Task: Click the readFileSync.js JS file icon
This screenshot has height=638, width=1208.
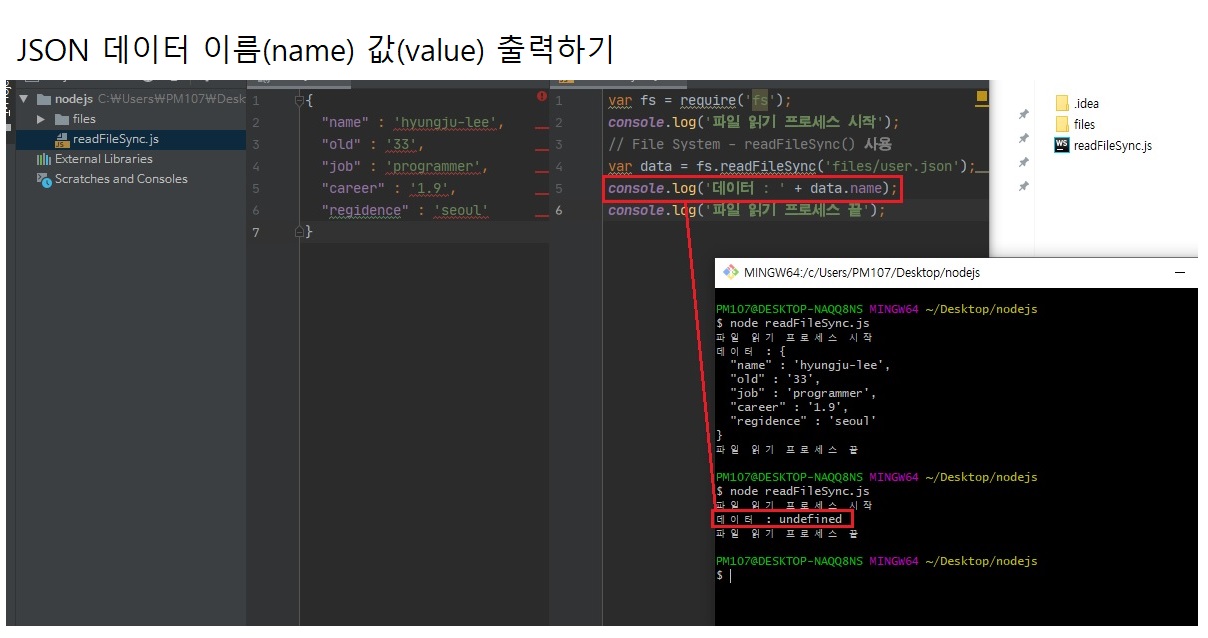Action: 61,139
